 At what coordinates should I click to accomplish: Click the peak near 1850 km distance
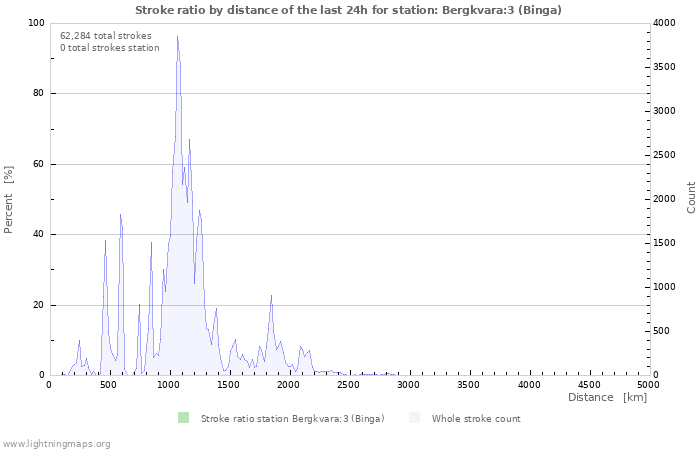pos(271,296)
